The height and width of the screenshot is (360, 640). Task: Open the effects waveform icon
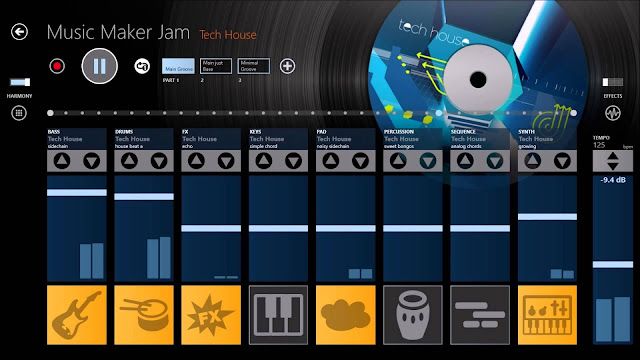coord(613,113)
